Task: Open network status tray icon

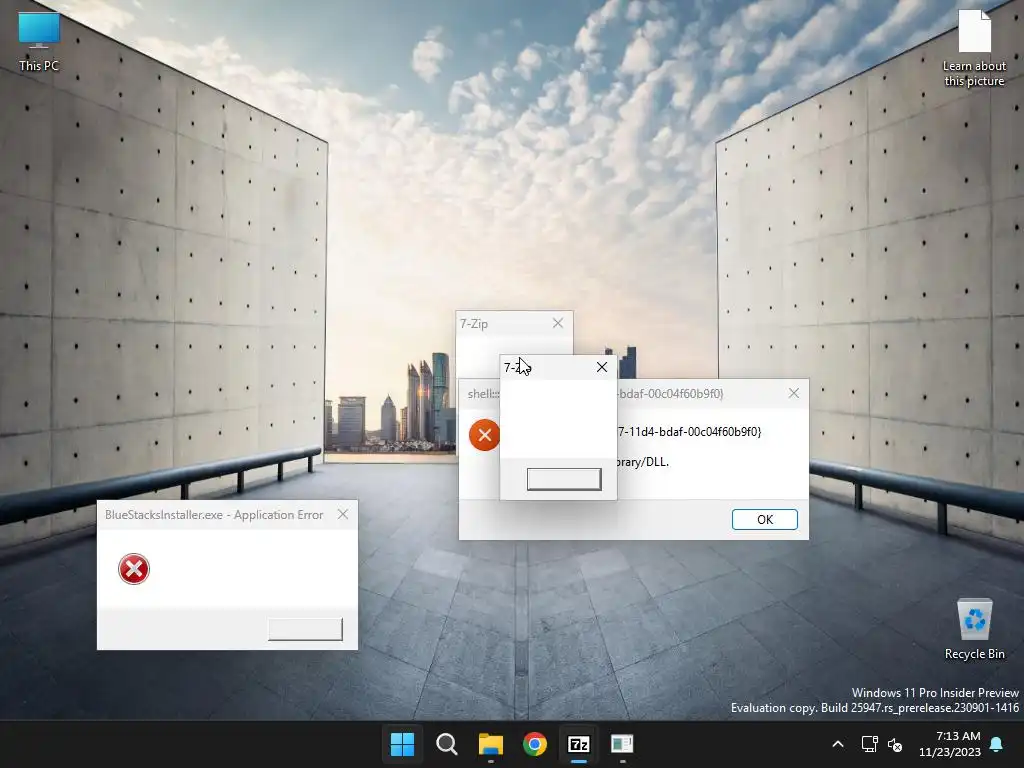Action: pos(869,744)
